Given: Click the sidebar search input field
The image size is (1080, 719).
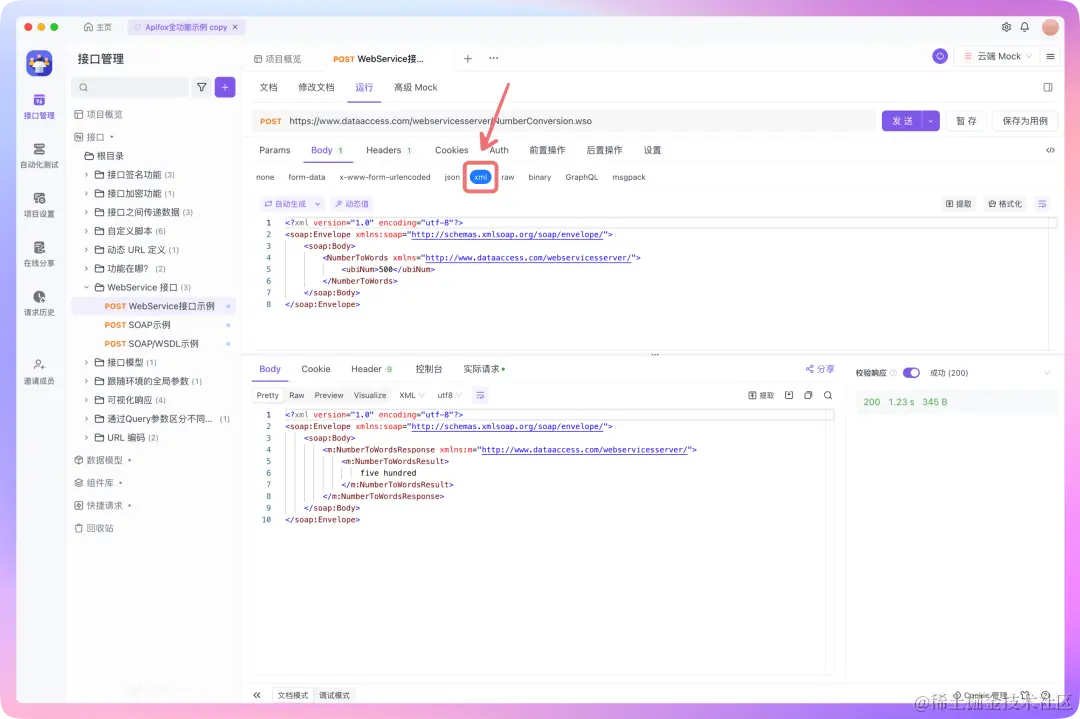Looking at the screenshot, I should [x=129, y=87].
